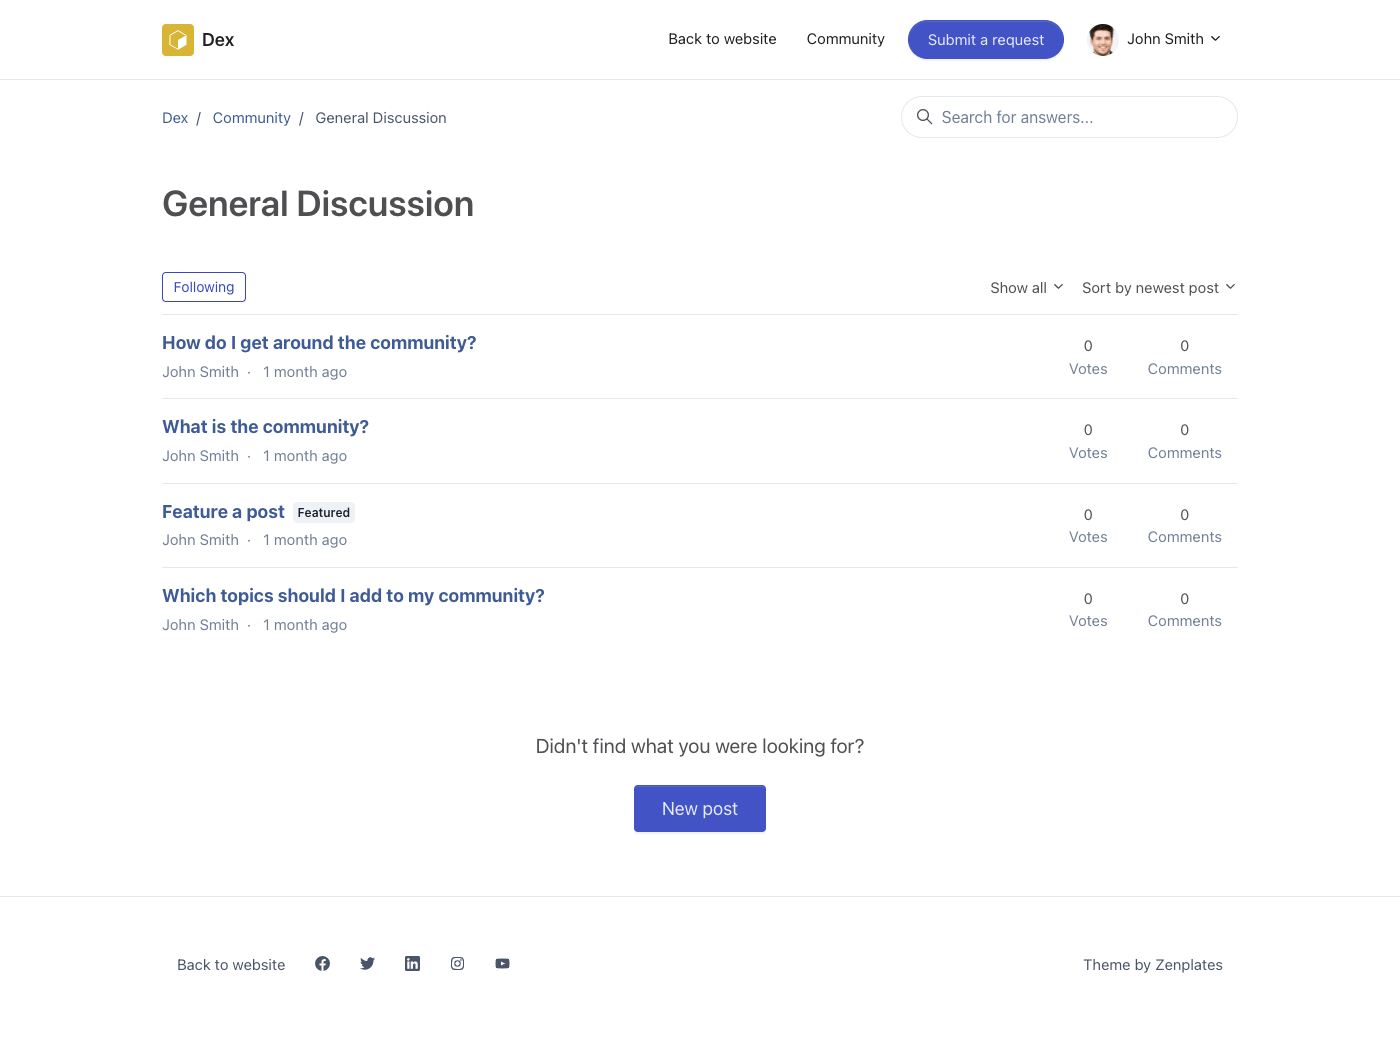This screenshot has height=1040, width=1400.
Task: Open the Facebook page from footer
Action: pos(322,964)
